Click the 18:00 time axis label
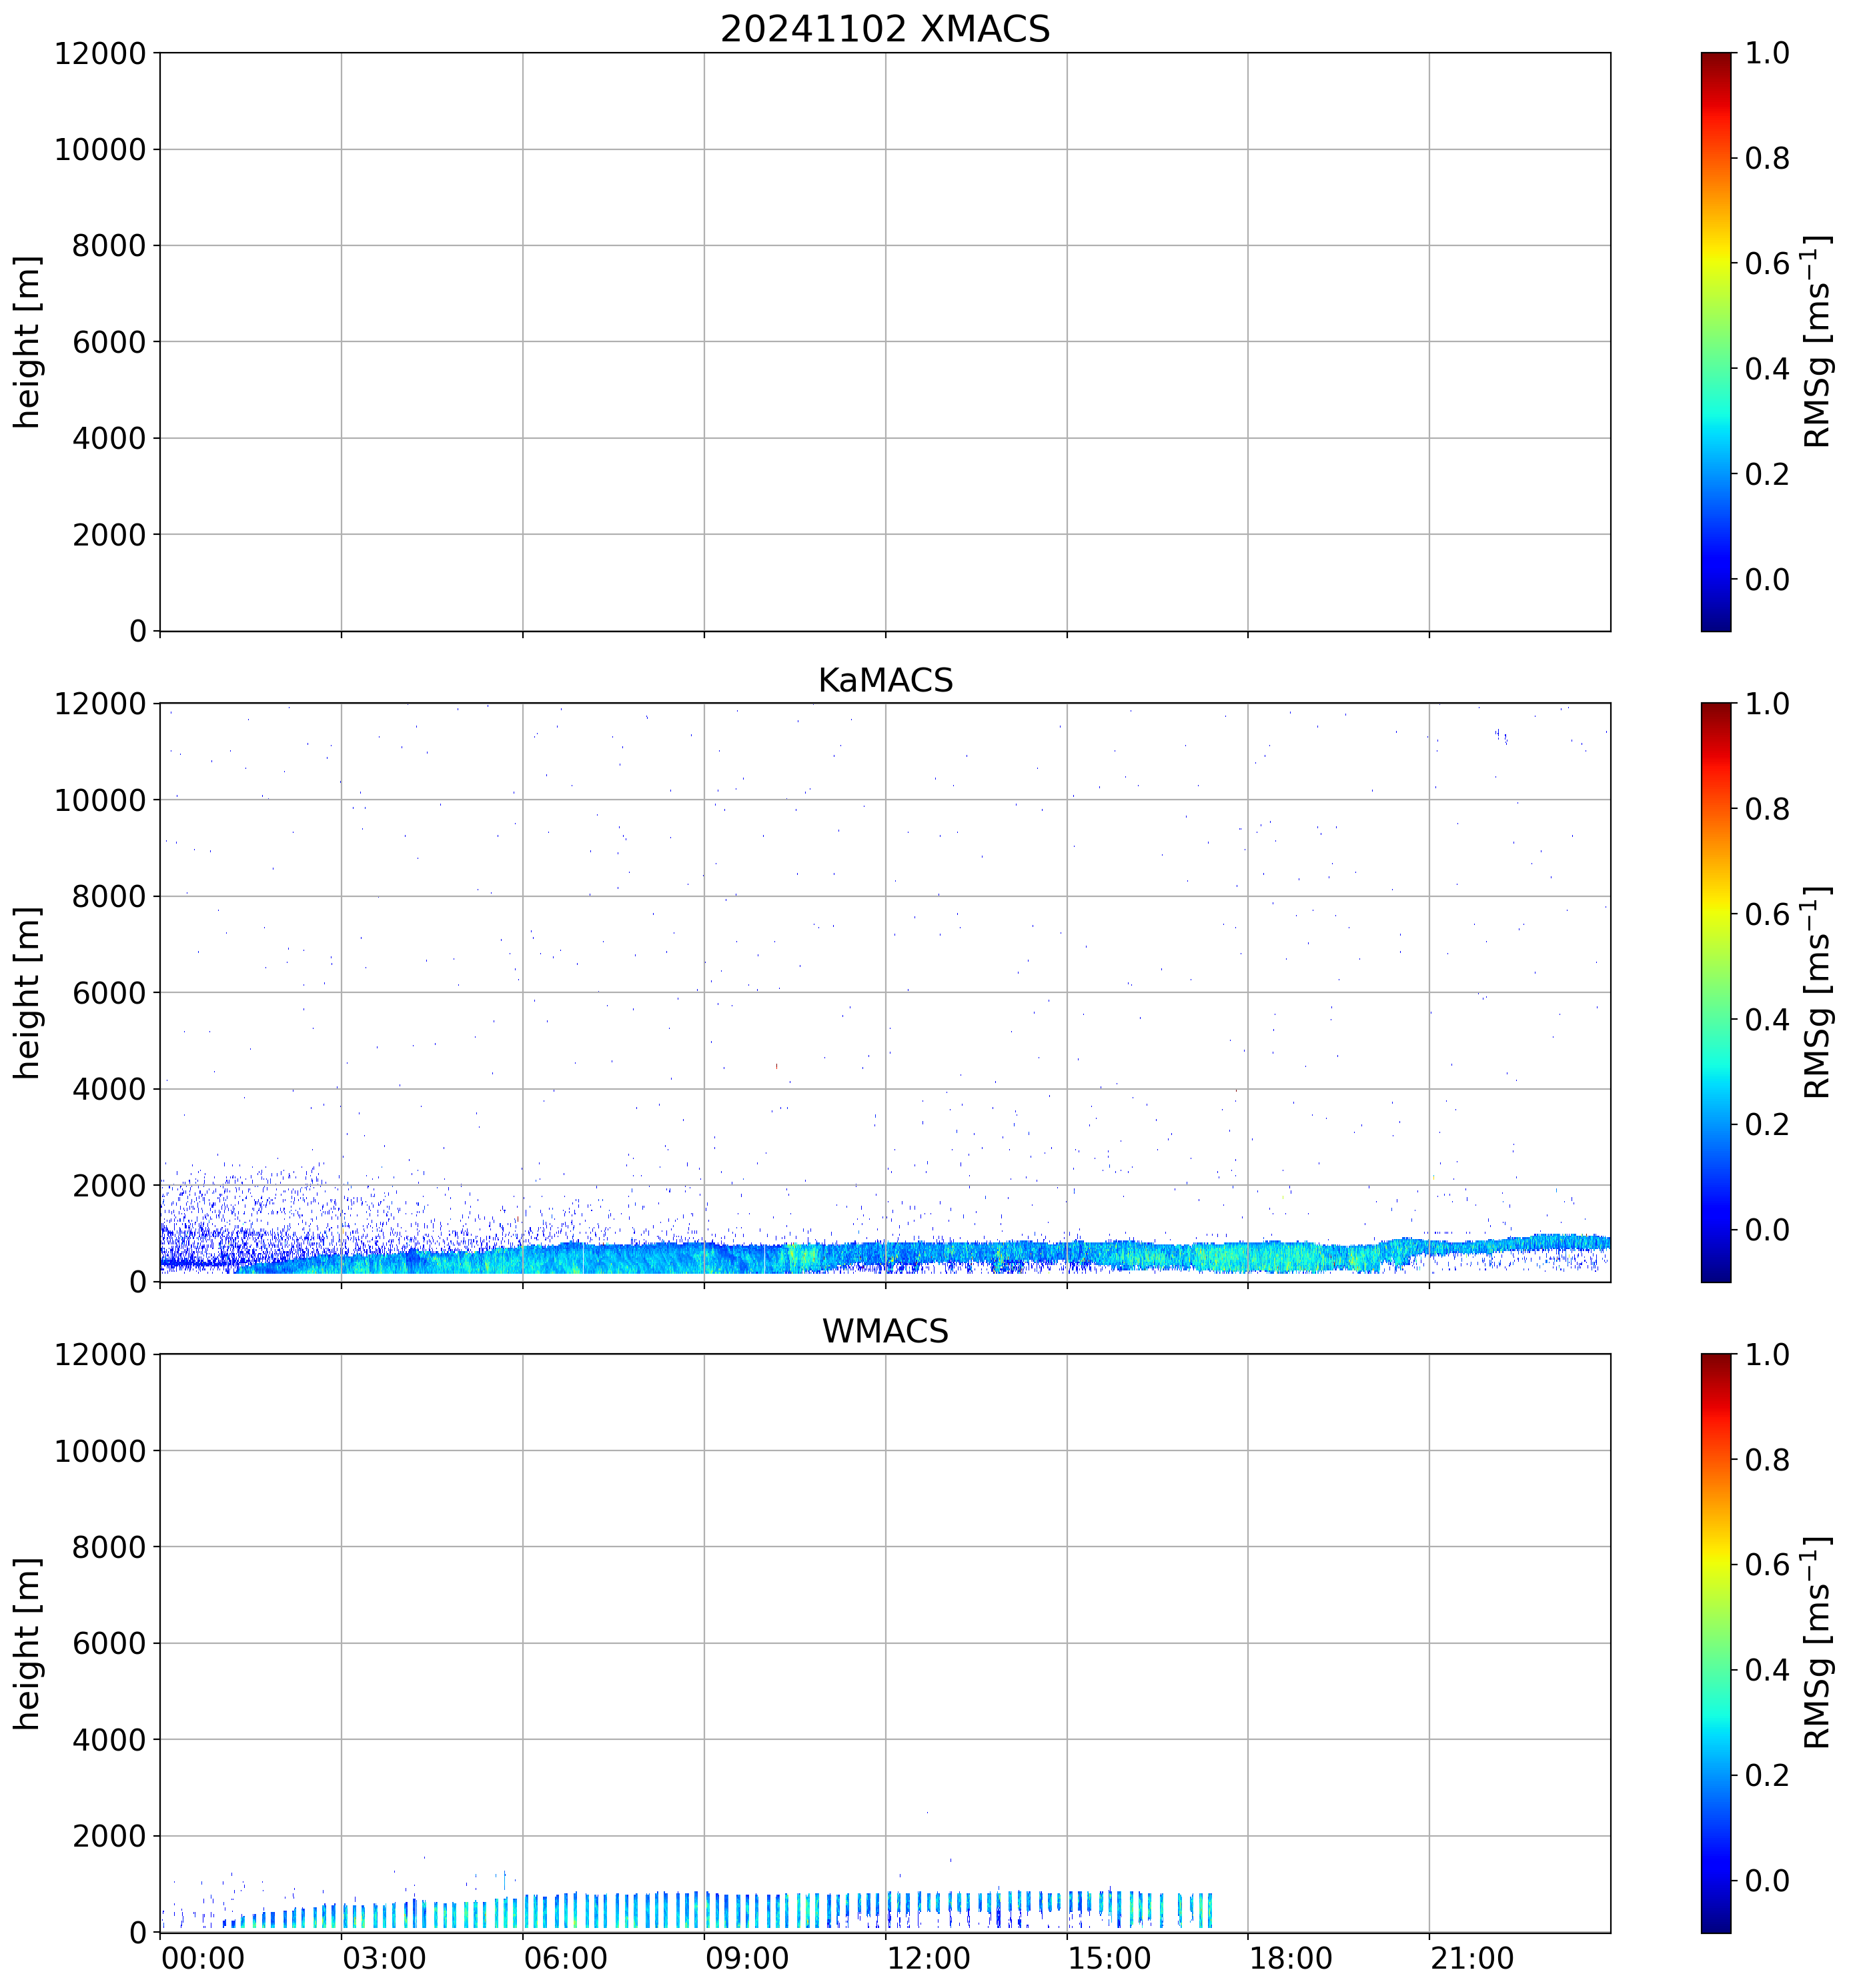 [x=1290, y=1958]
